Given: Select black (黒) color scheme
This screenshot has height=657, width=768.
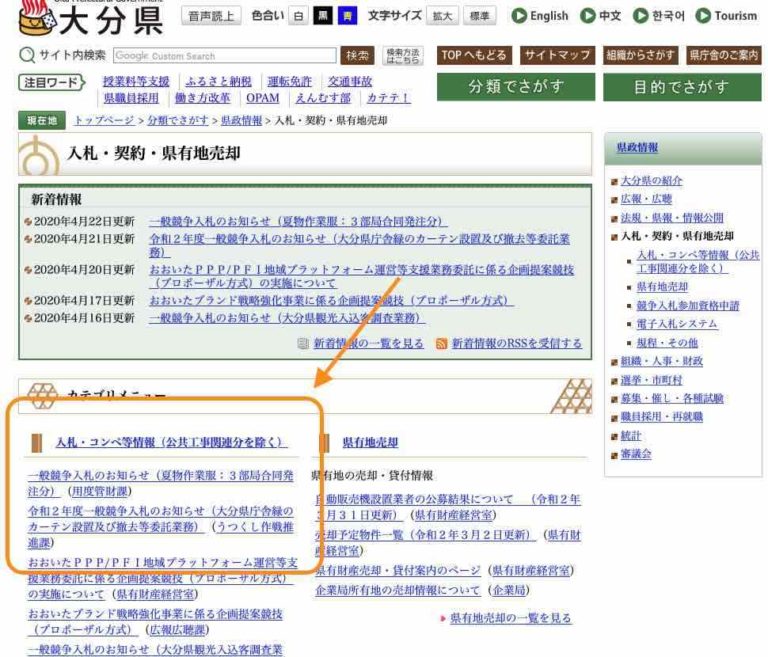Looking at the screenshot, I should (322, 16).
